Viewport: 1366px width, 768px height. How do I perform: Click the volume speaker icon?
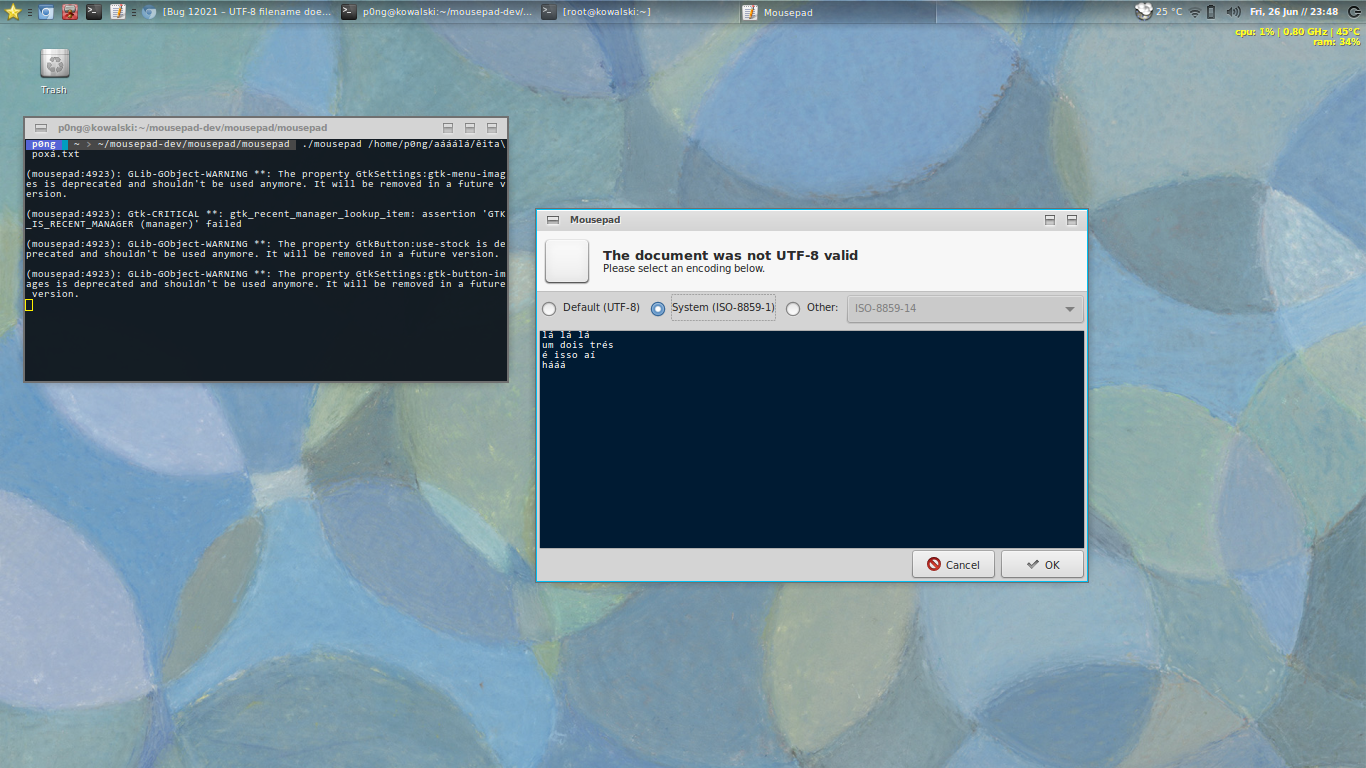(1232, 12)
